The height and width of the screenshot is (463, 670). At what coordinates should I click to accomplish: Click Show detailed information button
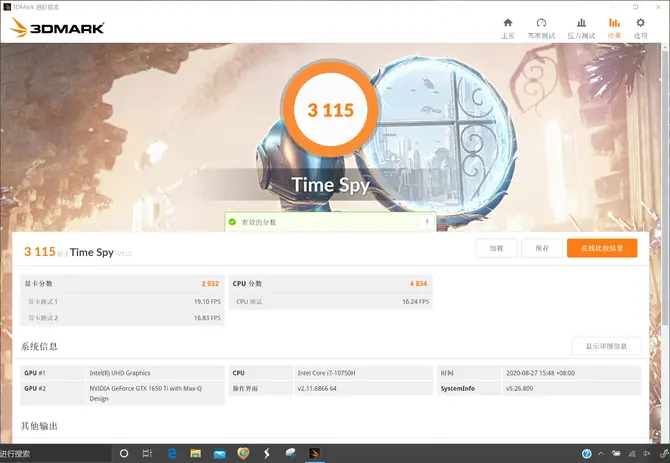tap(606, 346)
